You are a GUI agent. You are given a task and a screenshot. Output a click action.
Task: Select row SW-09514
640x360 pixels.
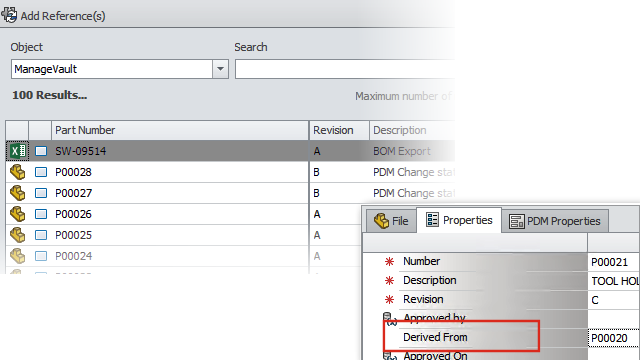tap(230, 151)
